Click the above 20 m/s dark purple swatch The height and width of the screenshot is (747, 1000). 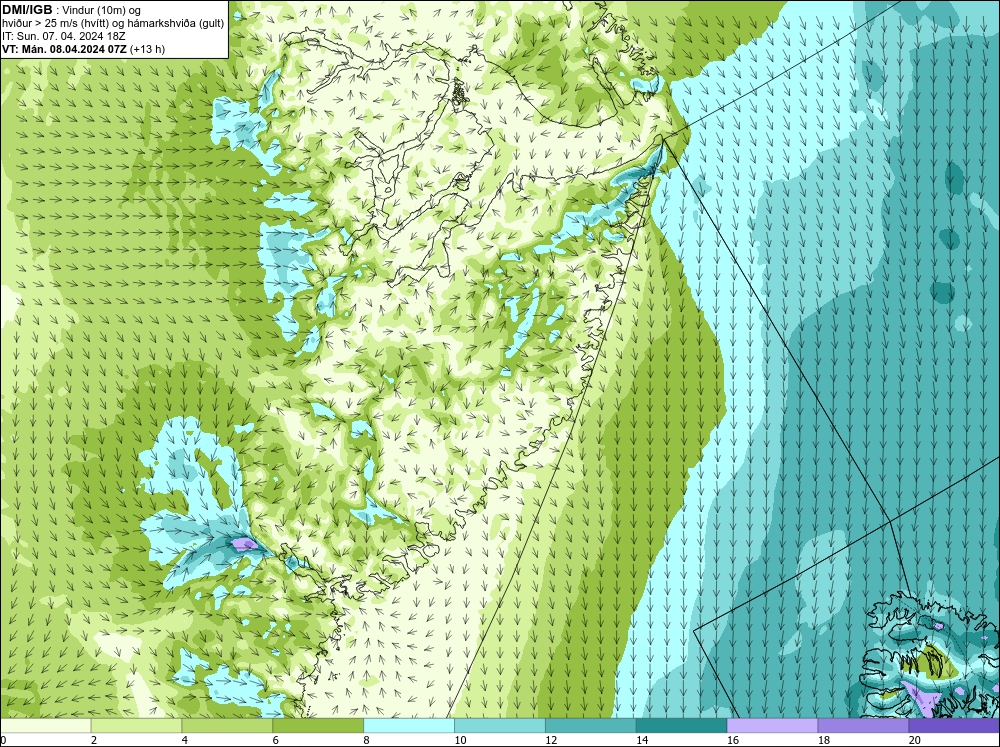coord(954,726)
